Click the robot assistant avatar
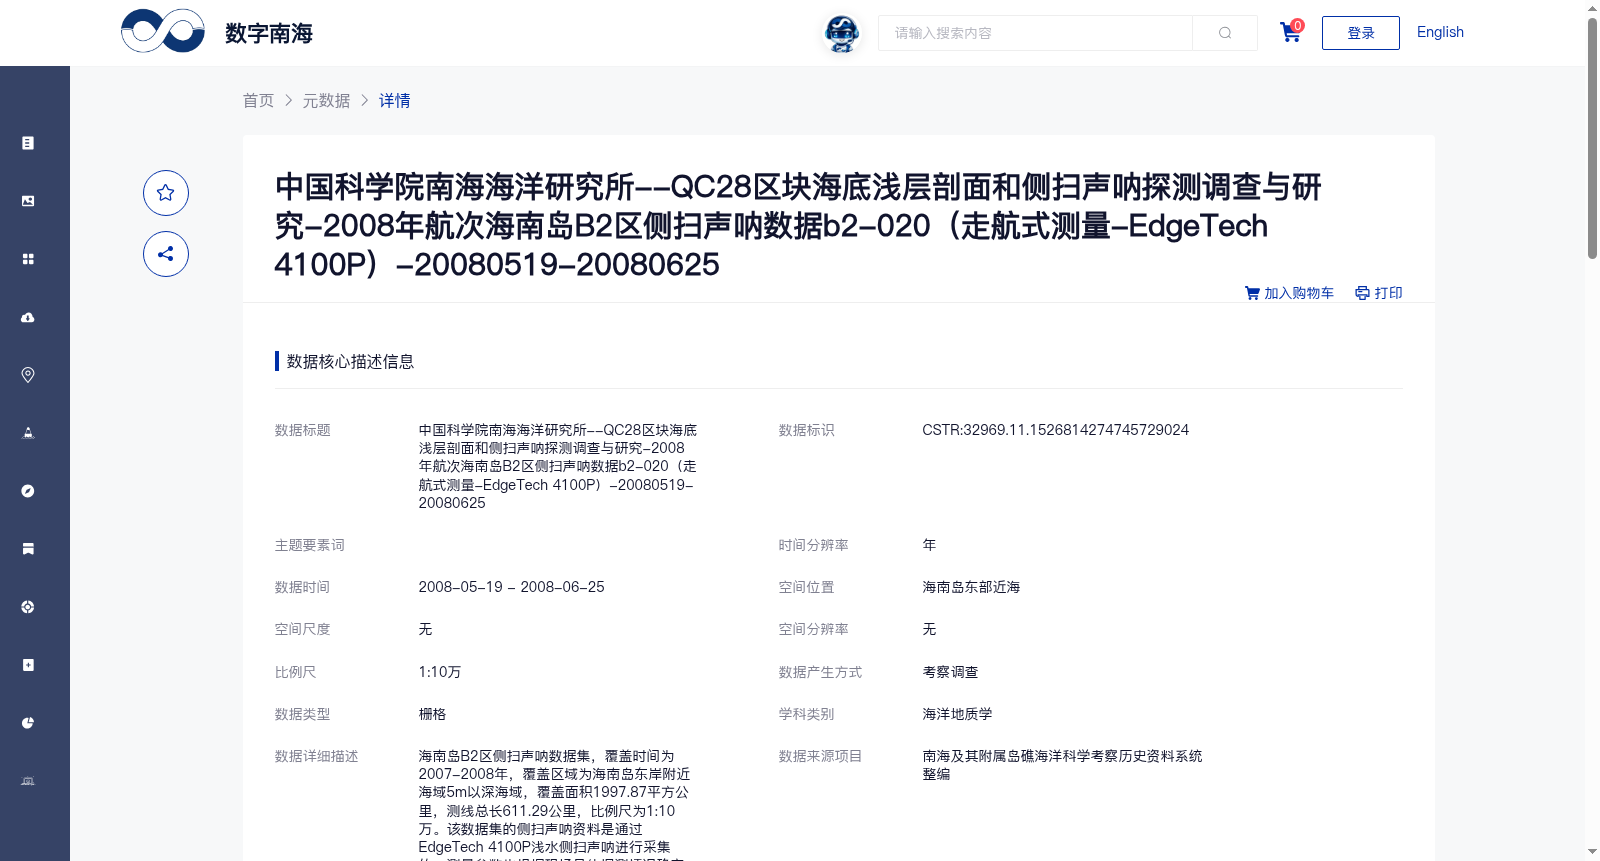 tap(842, 34)
